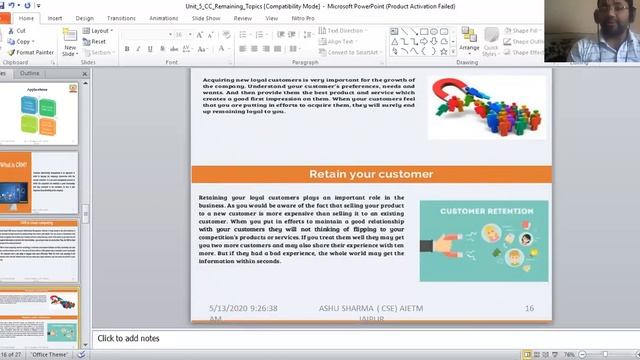Click the Reset slide icon
Screen dimensions: 640x360
click(x=87, y=42)
